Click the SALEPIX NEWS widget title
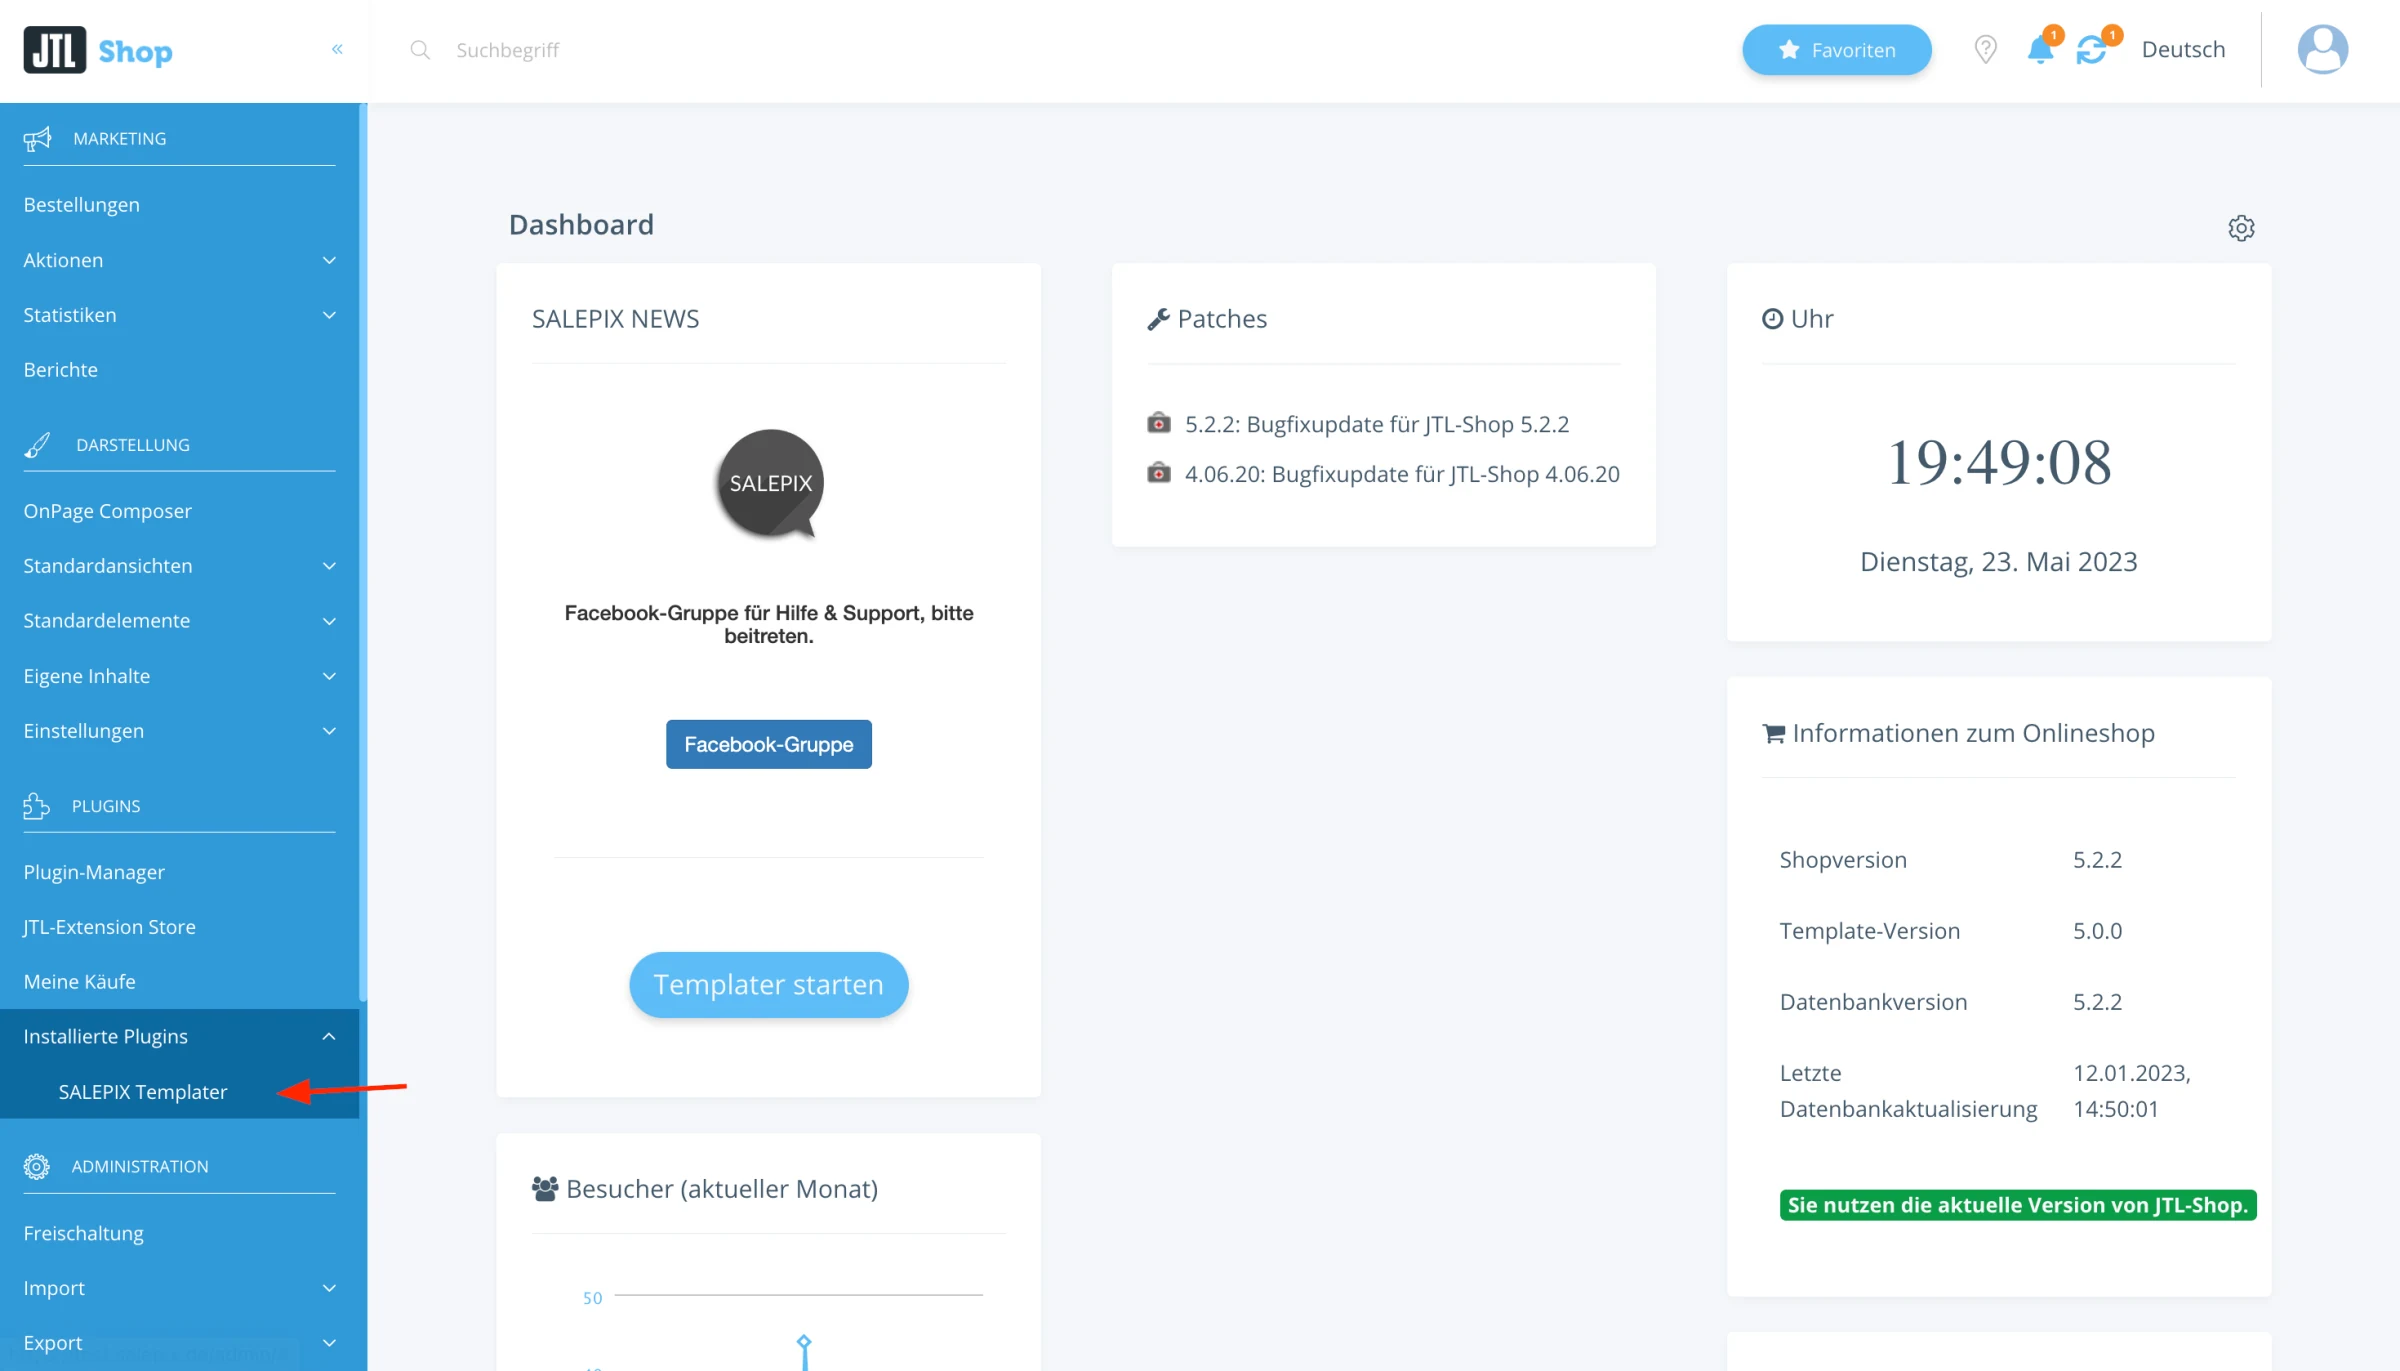The height and width of the screenshot is (1371, 2400). click(x=615, y=319)
